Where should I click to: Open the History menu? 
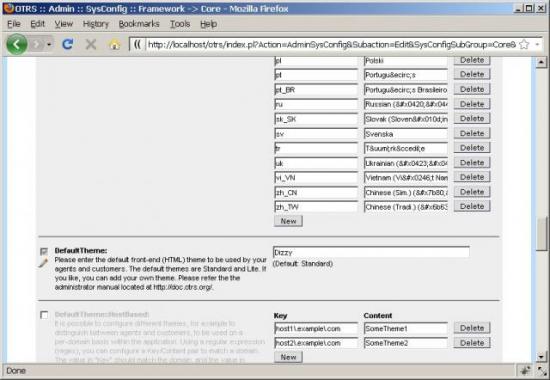click(95, 24)
